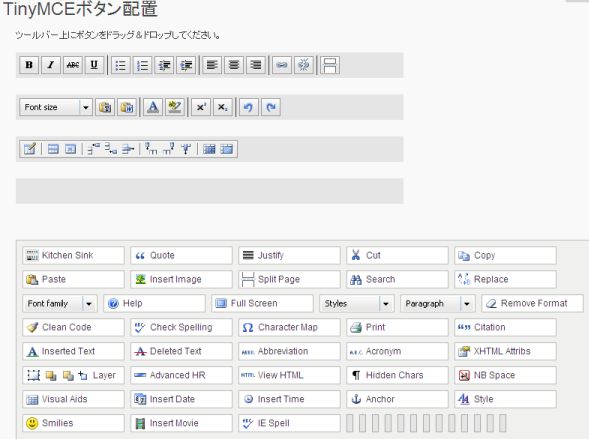Click the Abbreviation button

pyautogui.click(x=289, y=352)
